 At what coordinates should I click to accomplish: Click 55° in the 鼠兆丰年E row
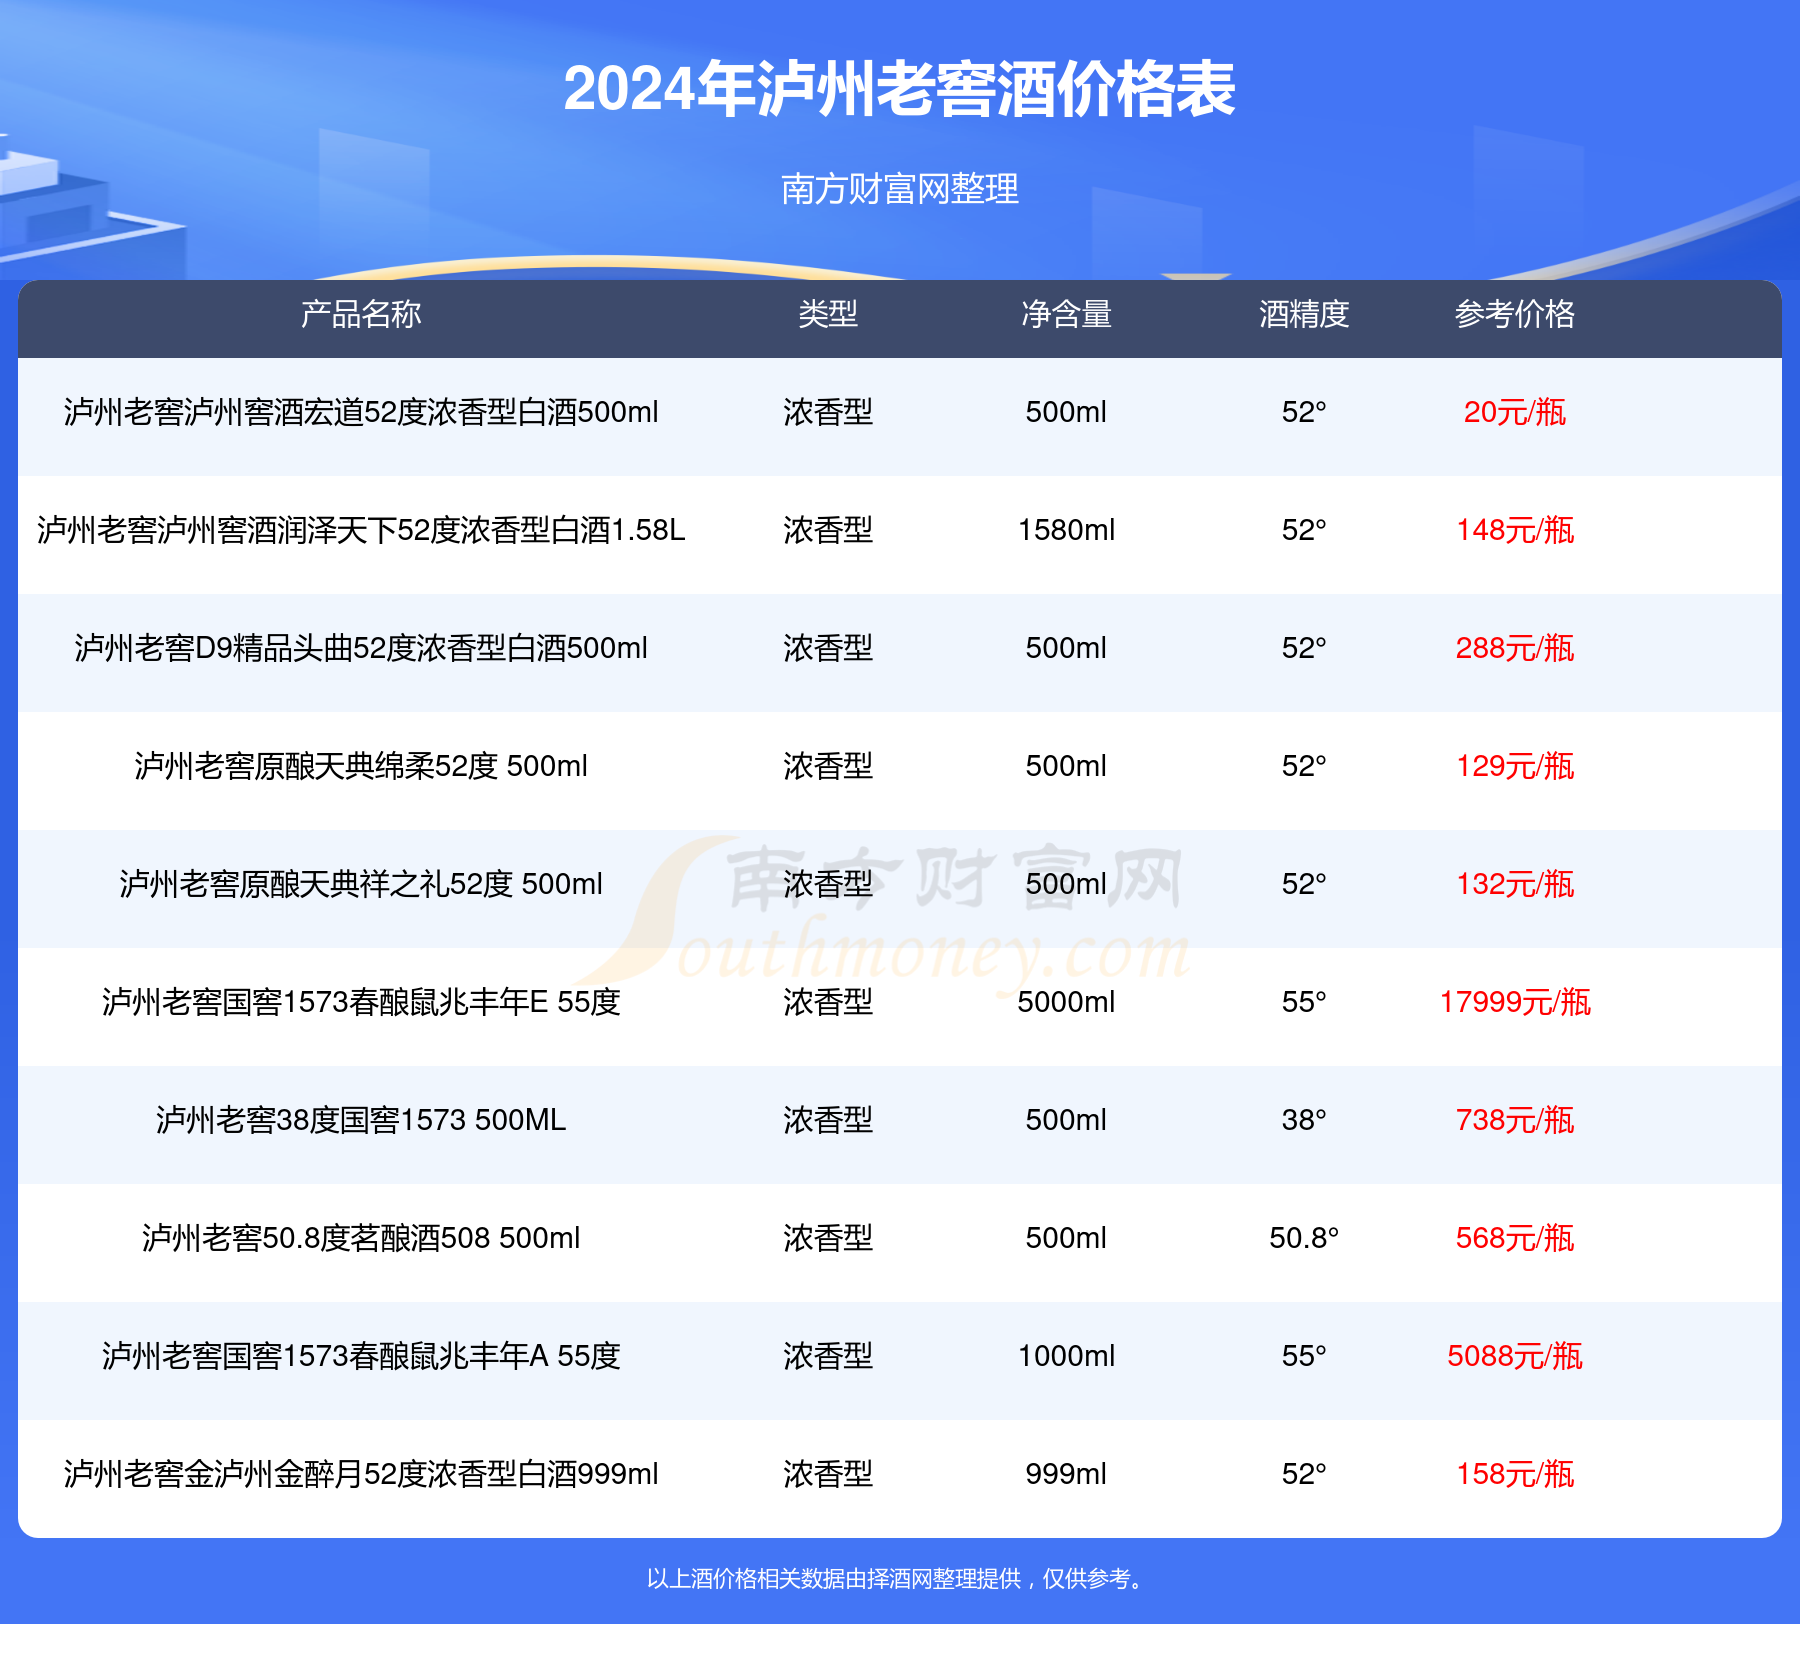tap(1304, 1002)
